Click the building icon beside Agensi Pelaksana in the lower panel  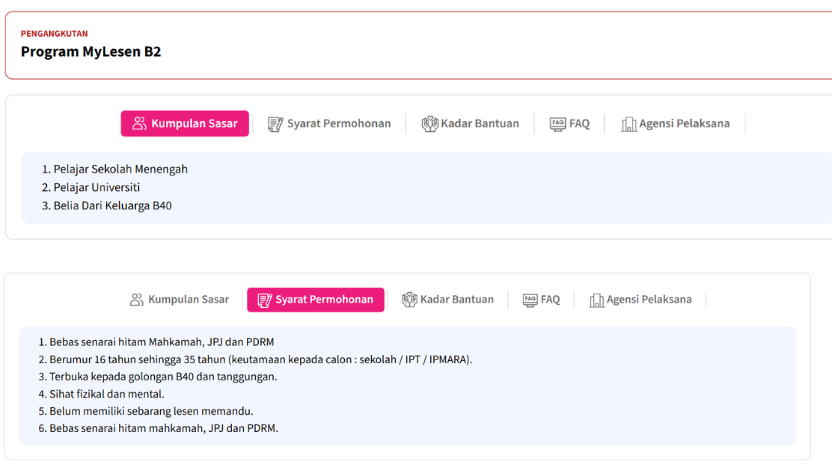tap(596, 300)
